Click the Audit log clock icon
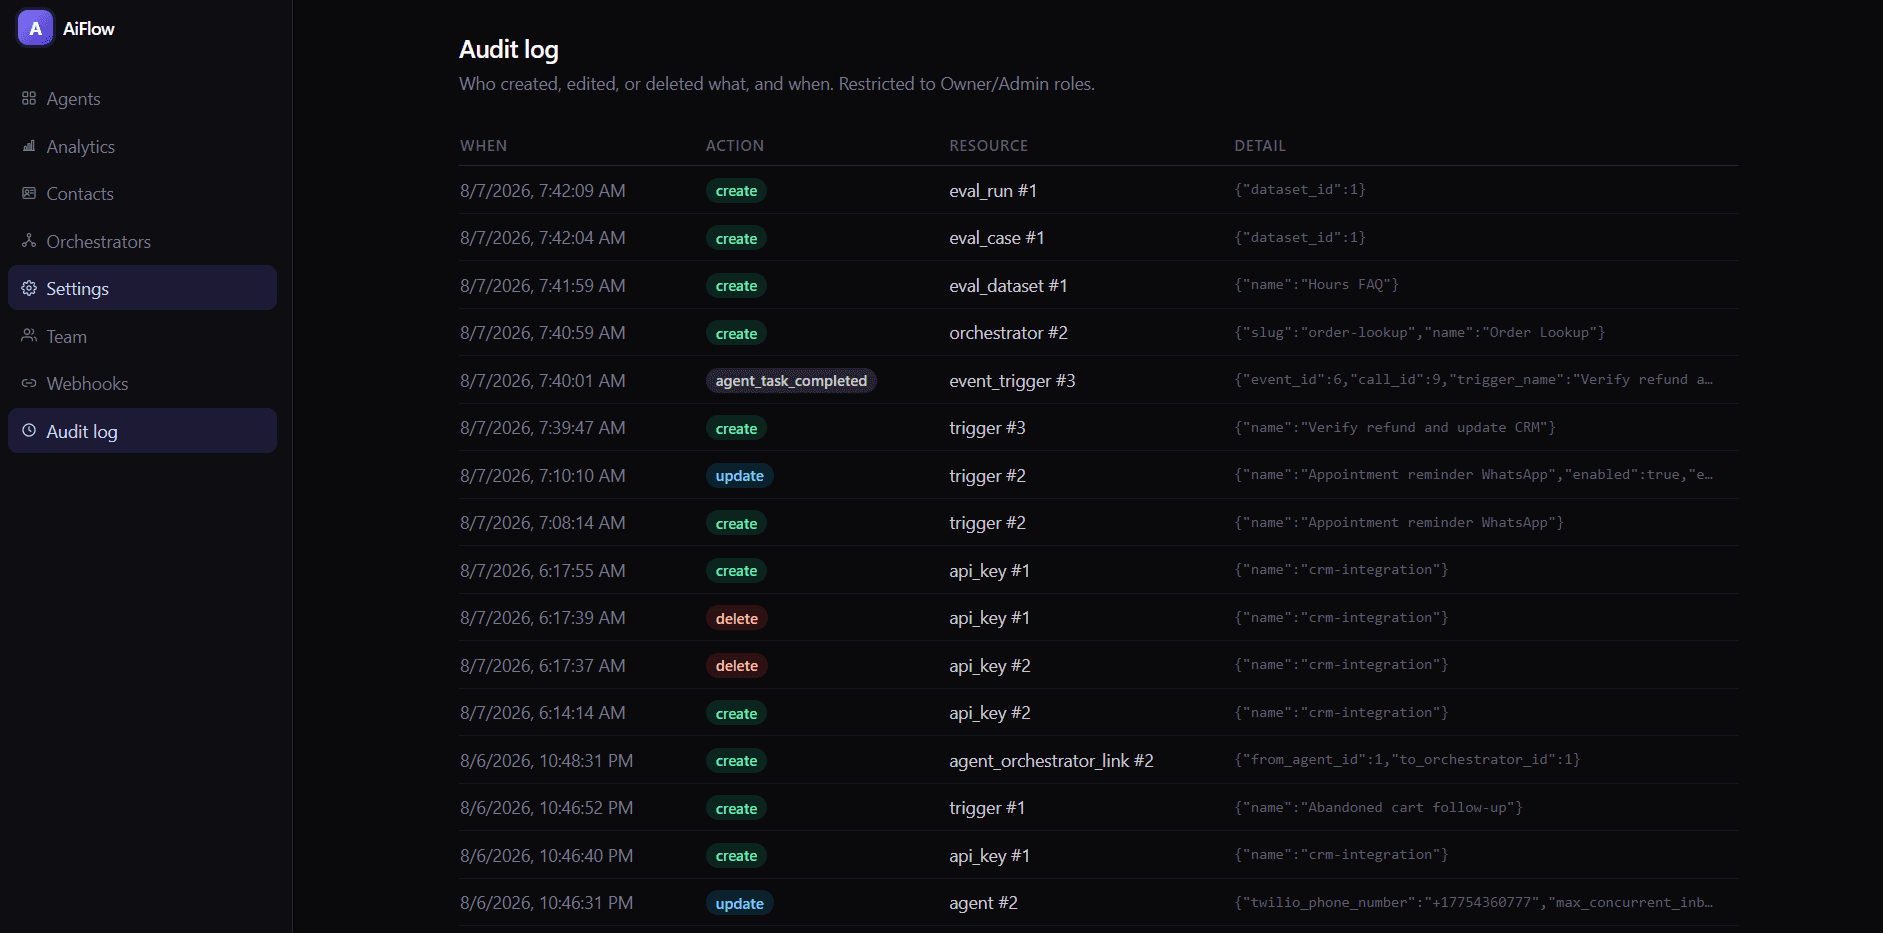 pos(29,431)
